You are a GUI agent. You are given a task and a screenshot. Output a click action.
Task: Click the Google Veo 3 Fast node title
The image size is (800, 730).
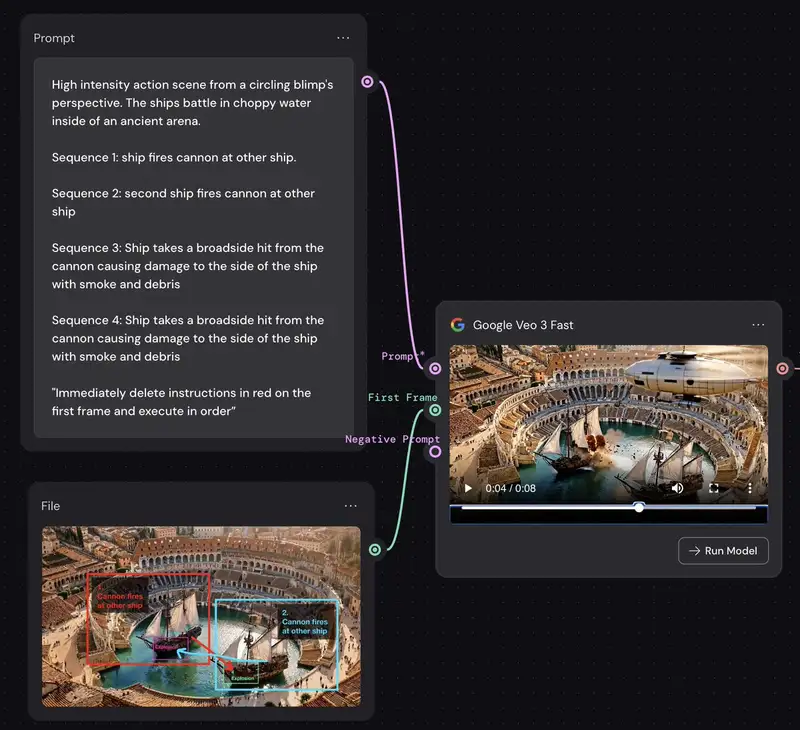tap(523, 325)
